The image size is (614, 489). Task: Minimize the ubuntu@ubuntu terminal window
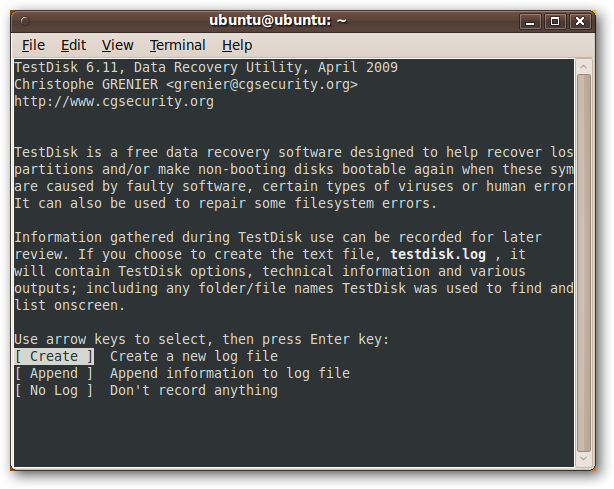(x=530, y=21)
